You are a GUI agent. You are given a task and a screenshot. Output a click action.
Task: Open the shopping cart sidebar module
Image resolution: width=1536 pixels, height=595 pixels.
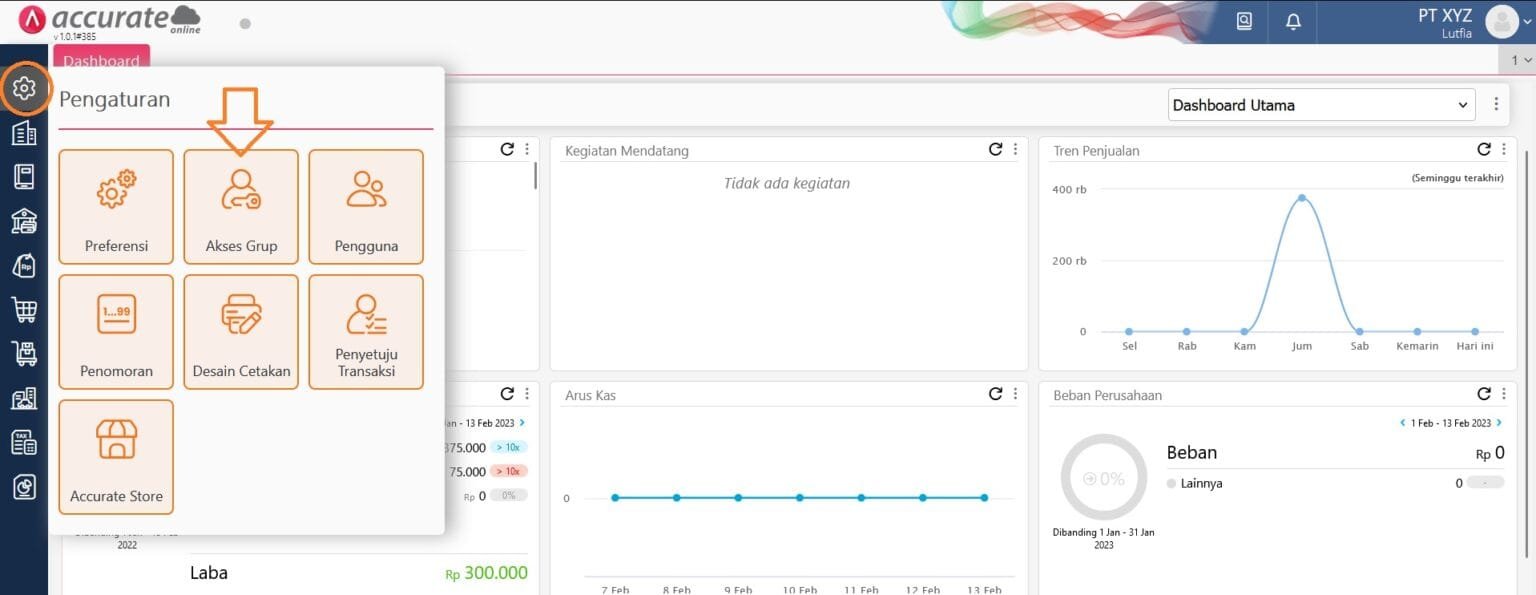click(x=24, y=309)
